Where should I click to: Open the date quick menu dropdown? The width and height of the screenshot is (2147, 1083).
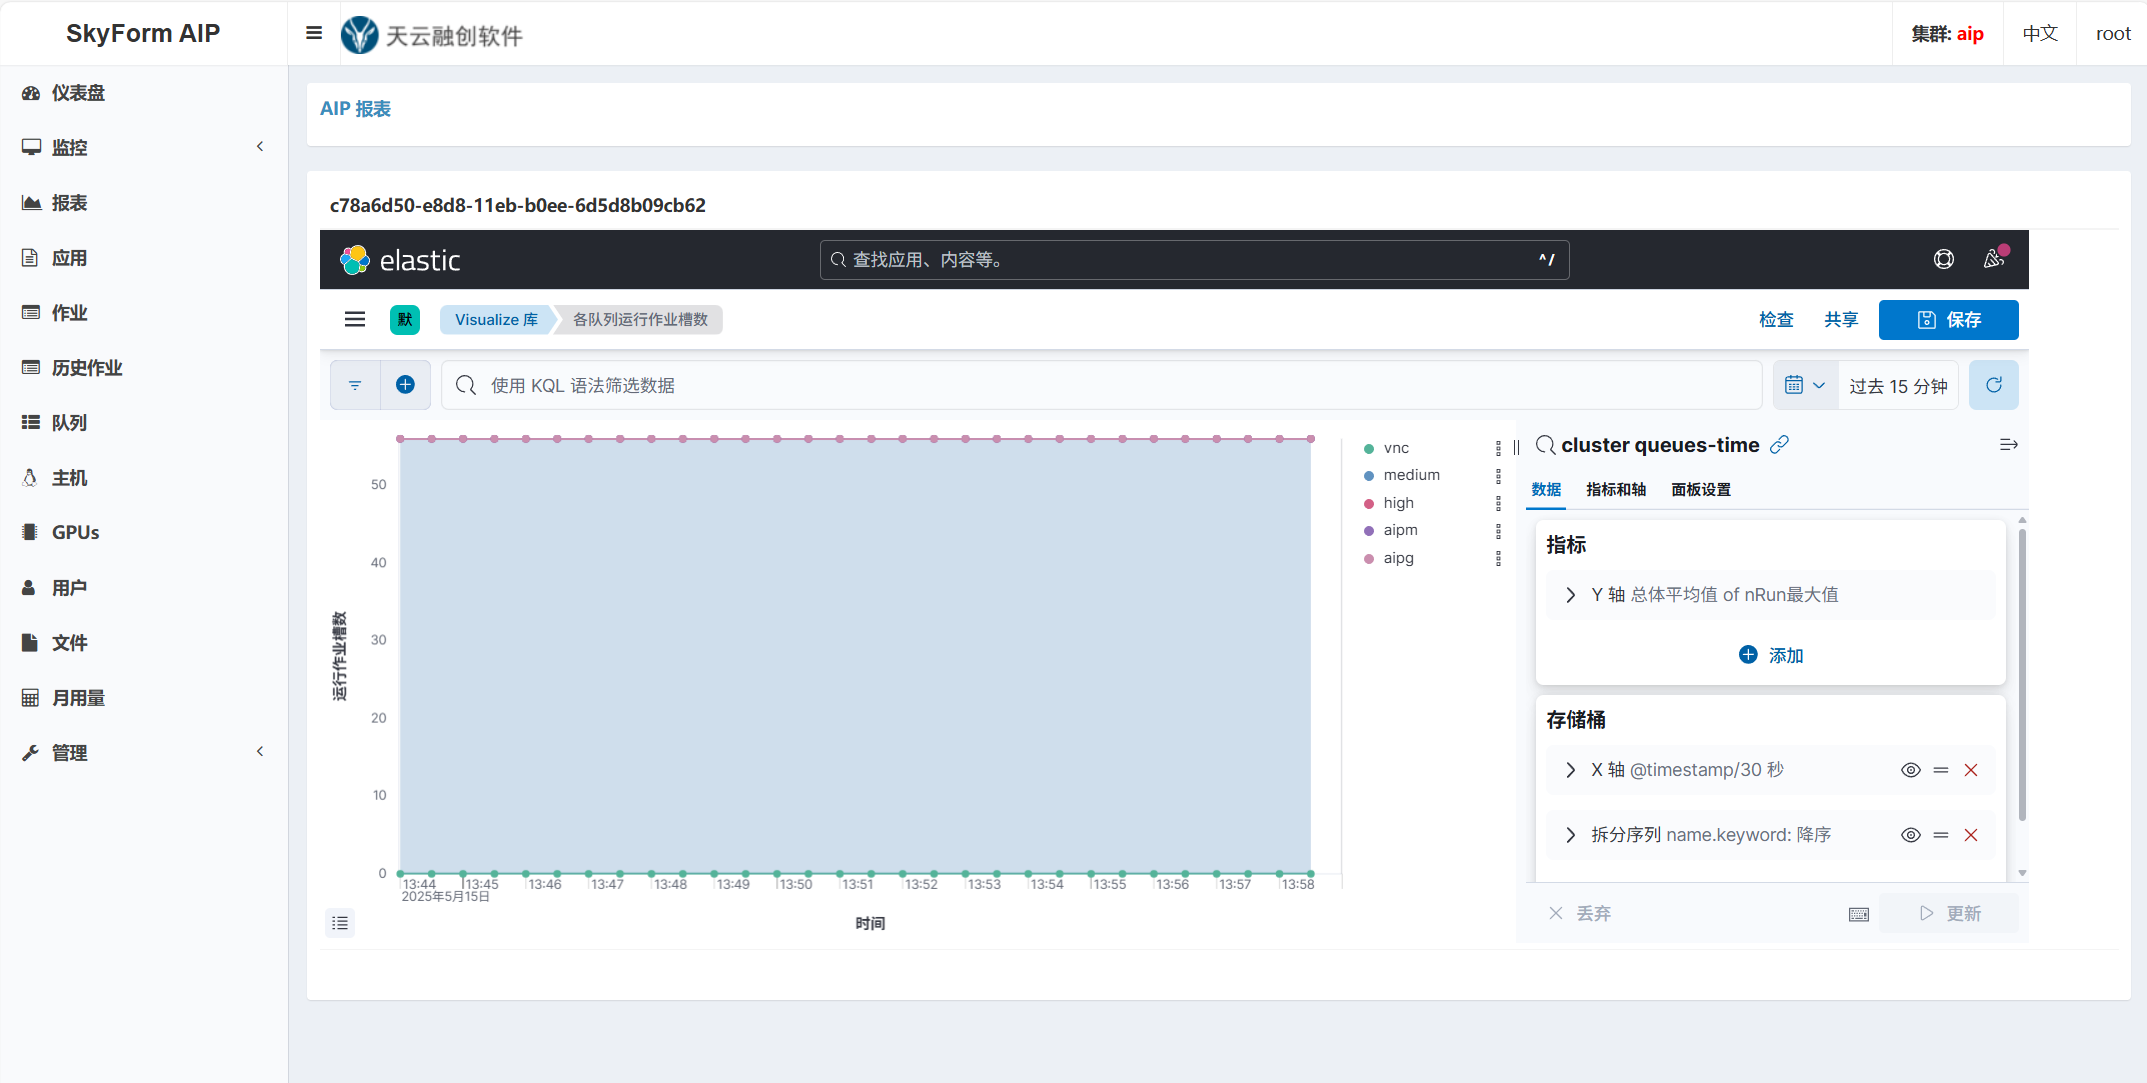(1805, 385)
